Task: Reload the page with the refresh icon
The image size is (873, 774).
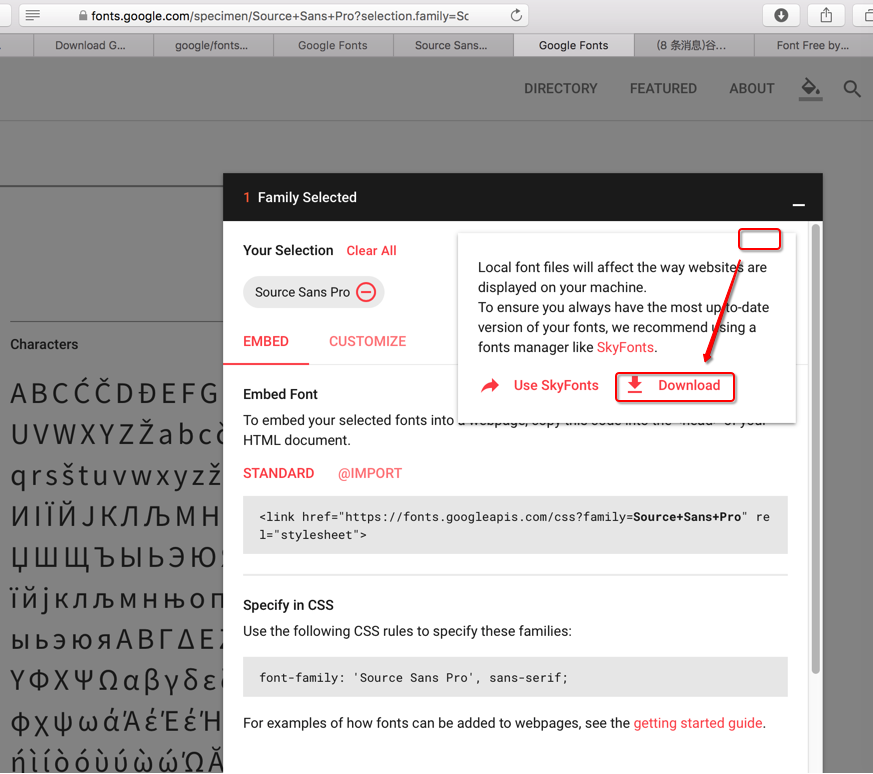Action: [x=516, y=15]
